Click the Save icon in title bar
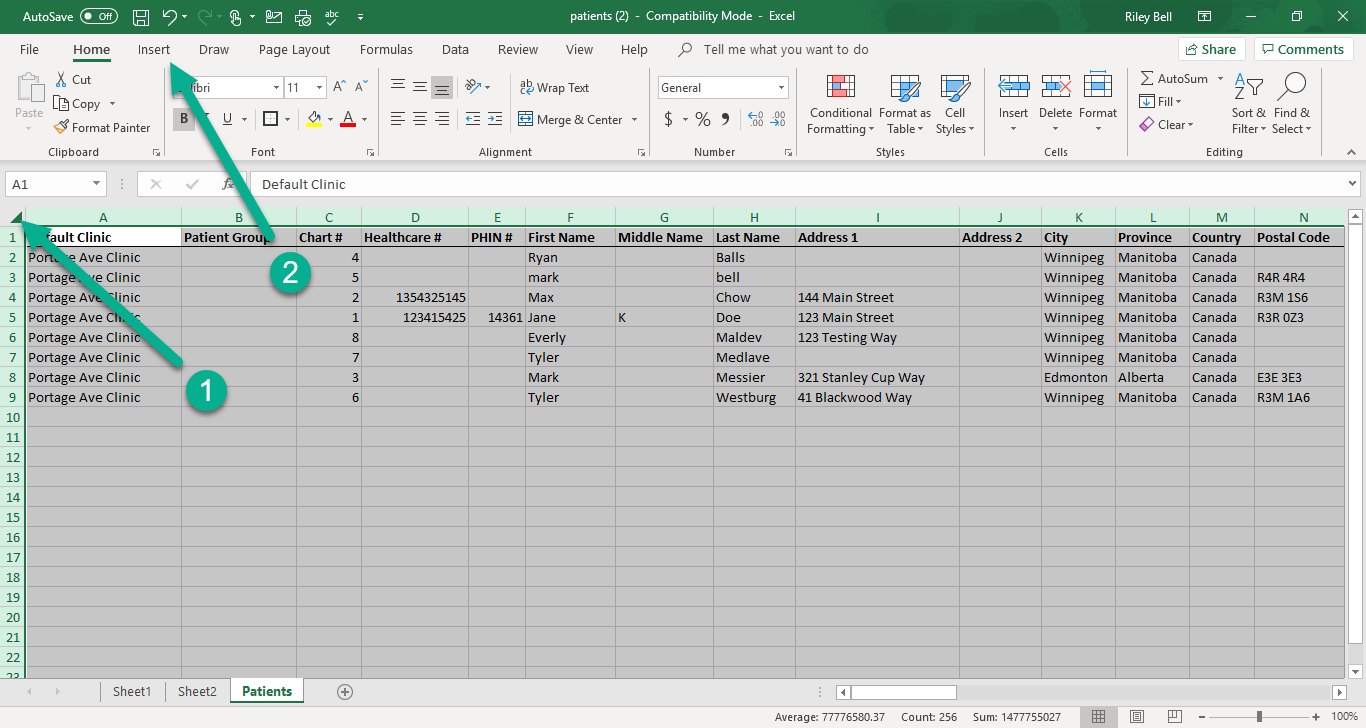The width and height of the screenshot is (1366, 728). coord(141,17)
